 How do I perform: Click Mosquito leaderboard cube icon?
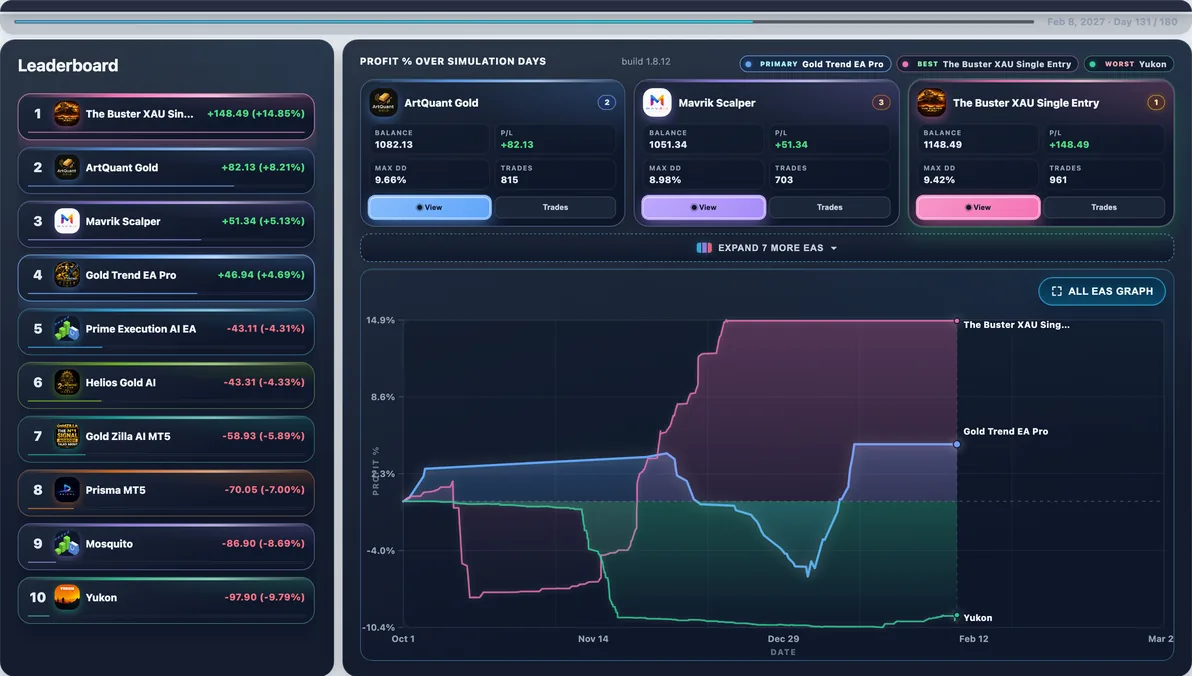[x=67, y=544]
